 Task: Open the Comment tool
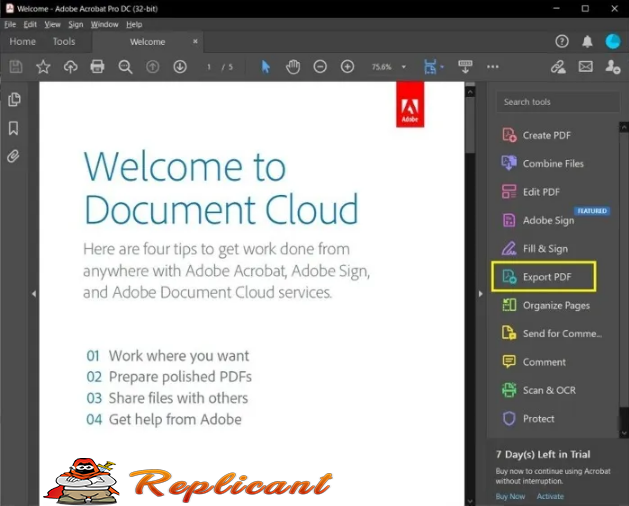(x=534, y=362)
